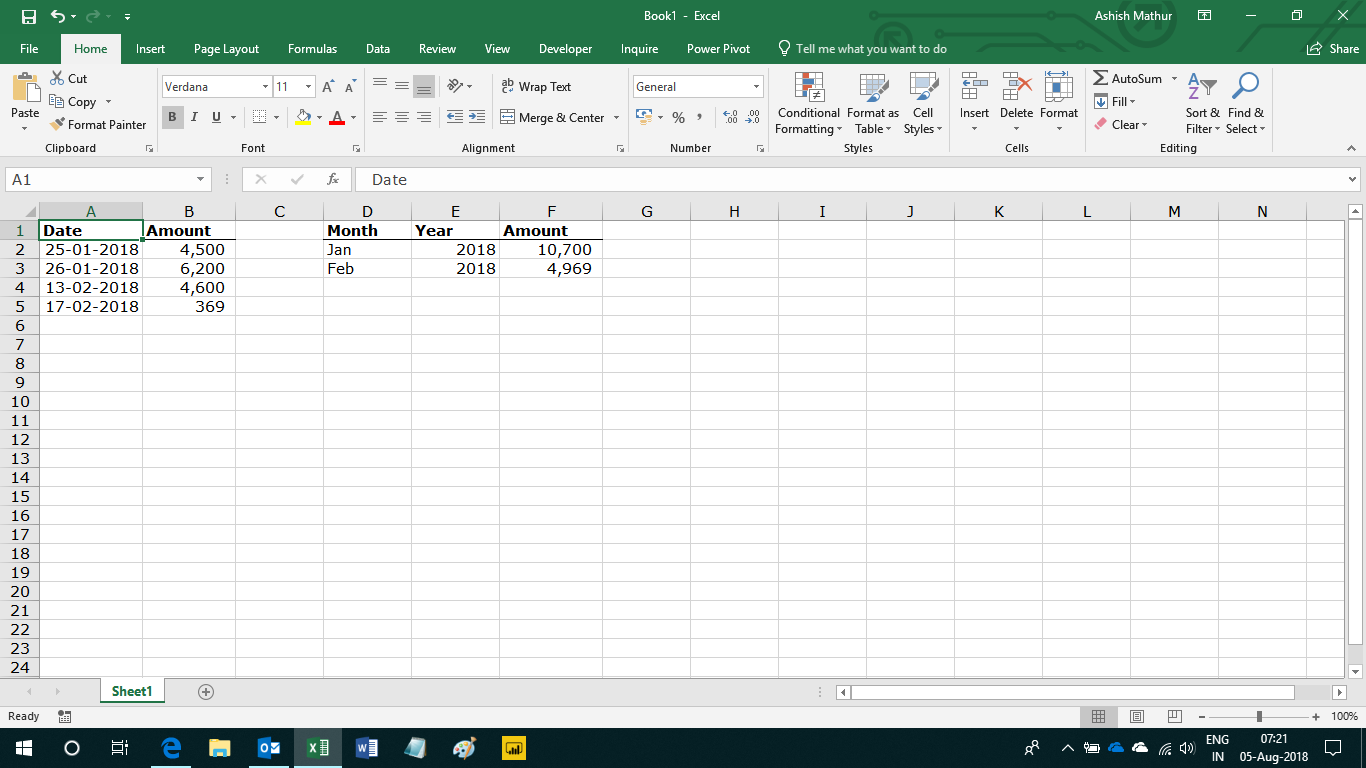Image resolution: width=1366 pixels, height=768 pixels.
Task: Click the red Font Color swatch
Action: click(x=337, y=117)
